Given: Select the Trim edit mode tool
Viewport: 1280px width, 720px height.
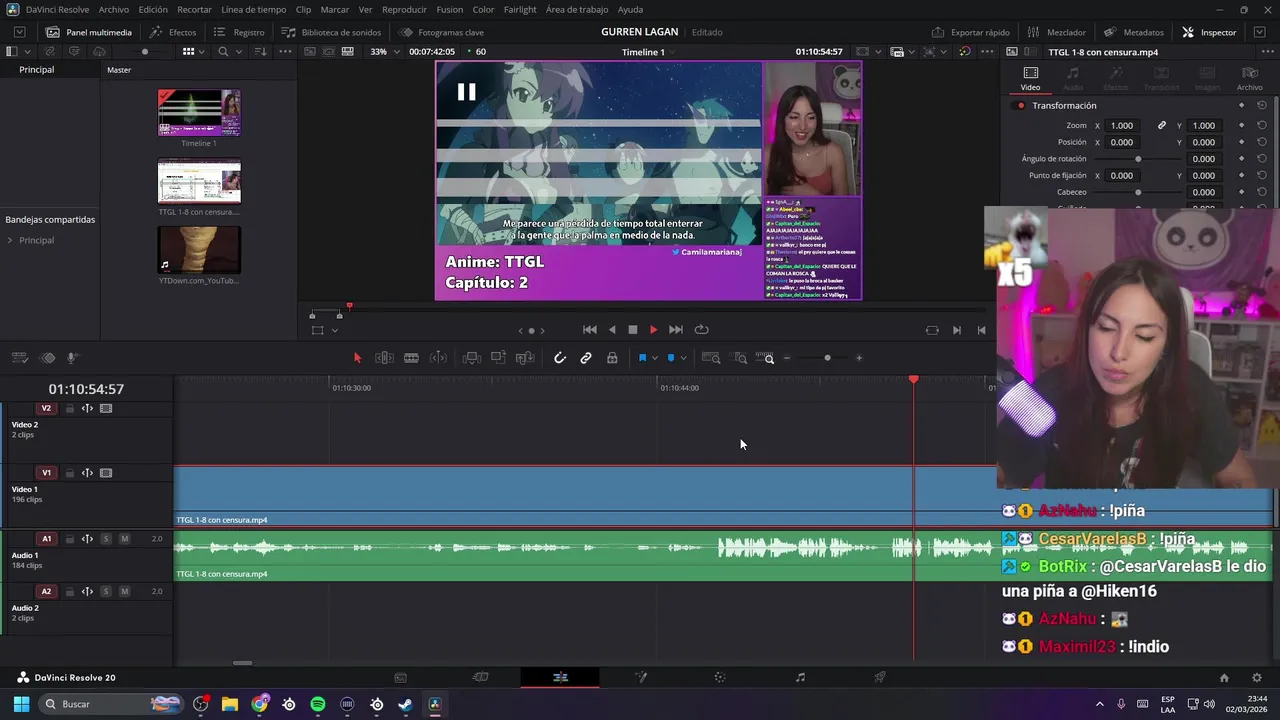Looking at the screenshot, I should (x=383, y=358).
